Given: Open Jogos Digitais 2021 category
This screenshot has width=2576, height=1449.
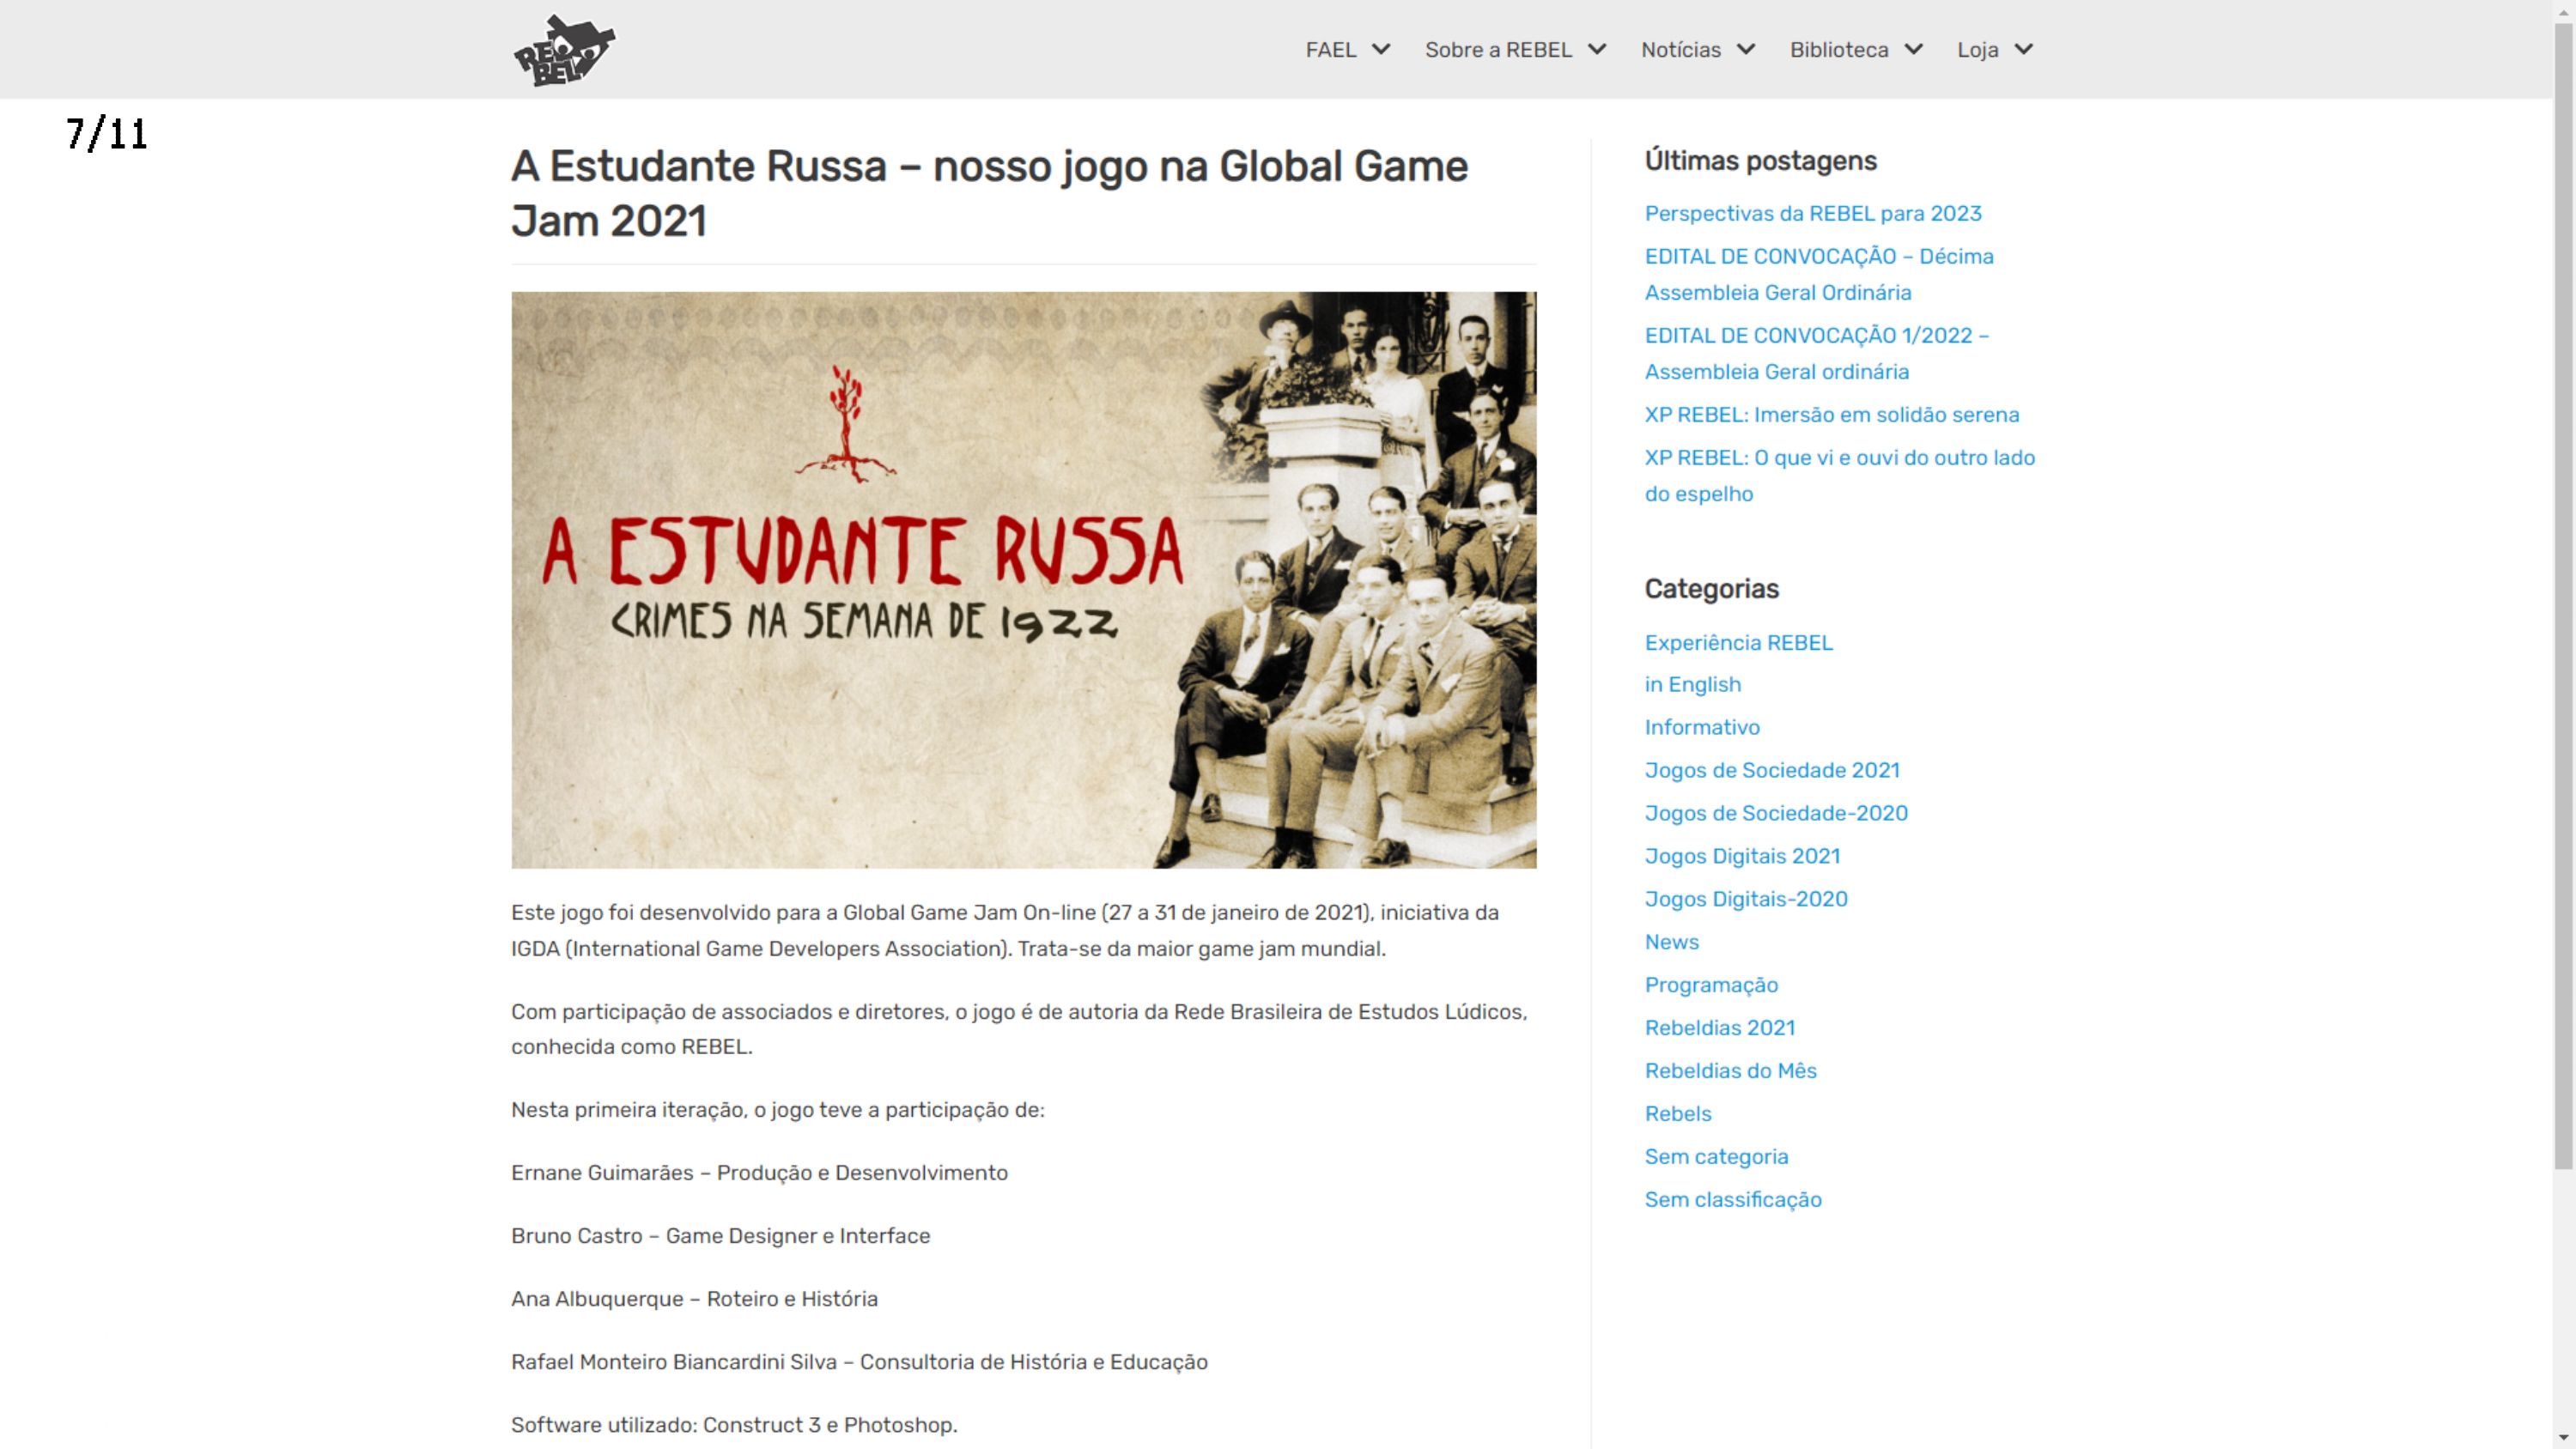Looking at the screenshot, I should point(1743,856).
